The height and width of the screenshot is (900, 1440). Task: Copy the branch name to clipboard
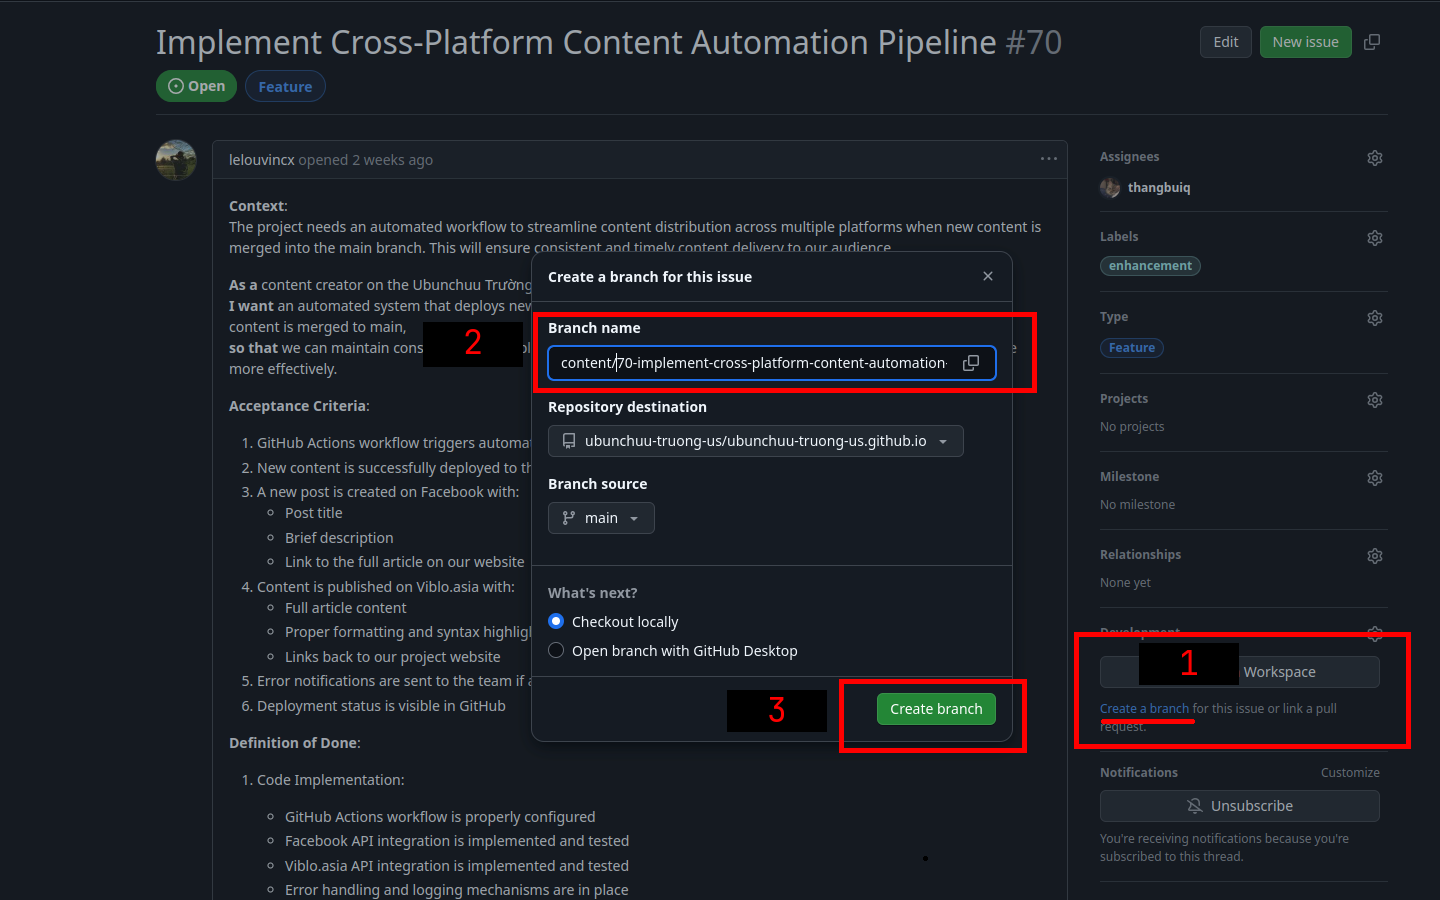click(x=970, y=363)
